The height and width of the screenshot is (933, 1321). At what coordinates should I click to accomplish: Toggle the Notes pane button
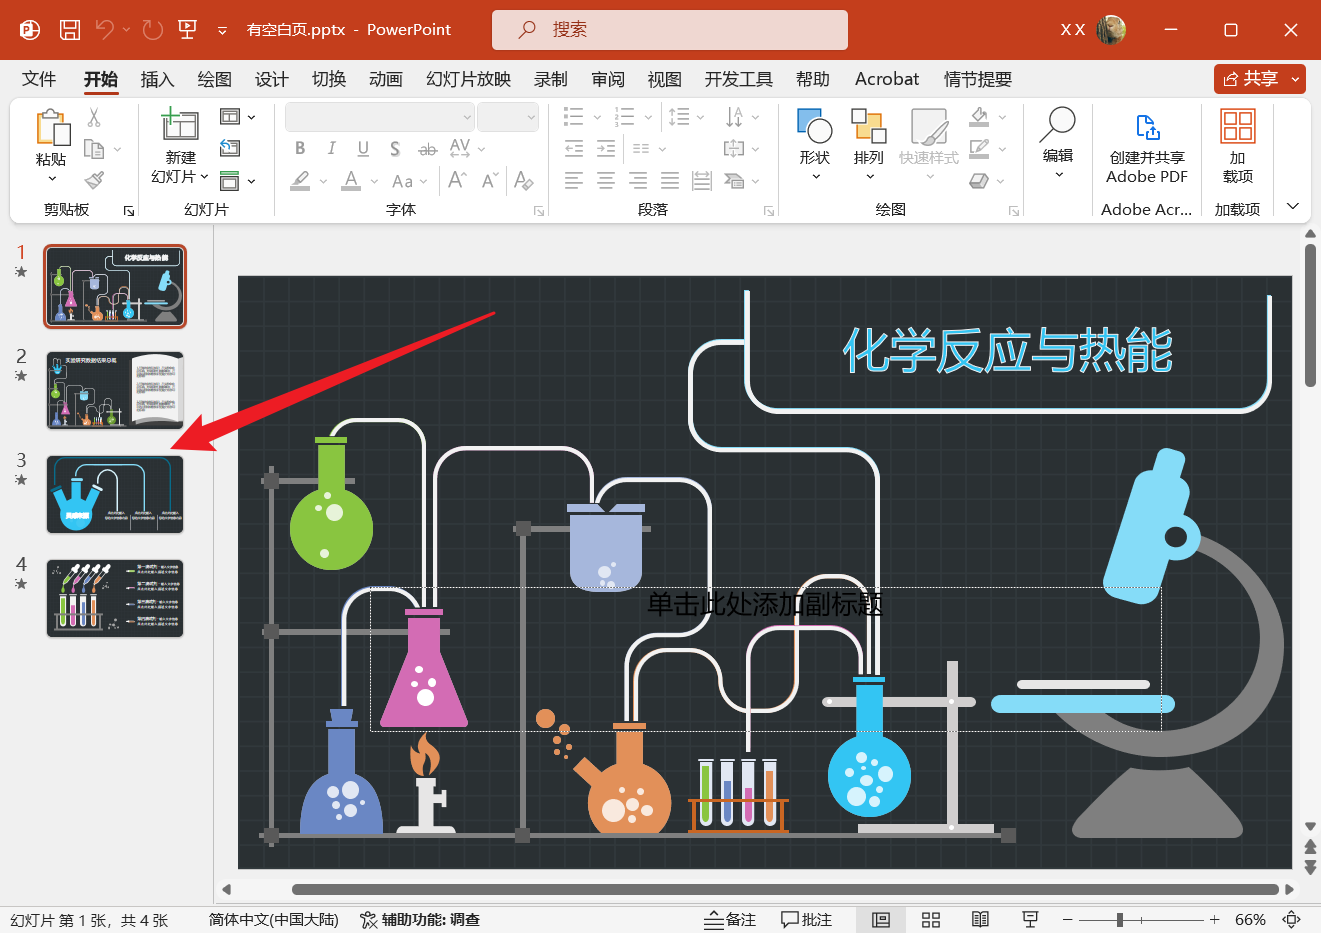[x=730, y=920]
